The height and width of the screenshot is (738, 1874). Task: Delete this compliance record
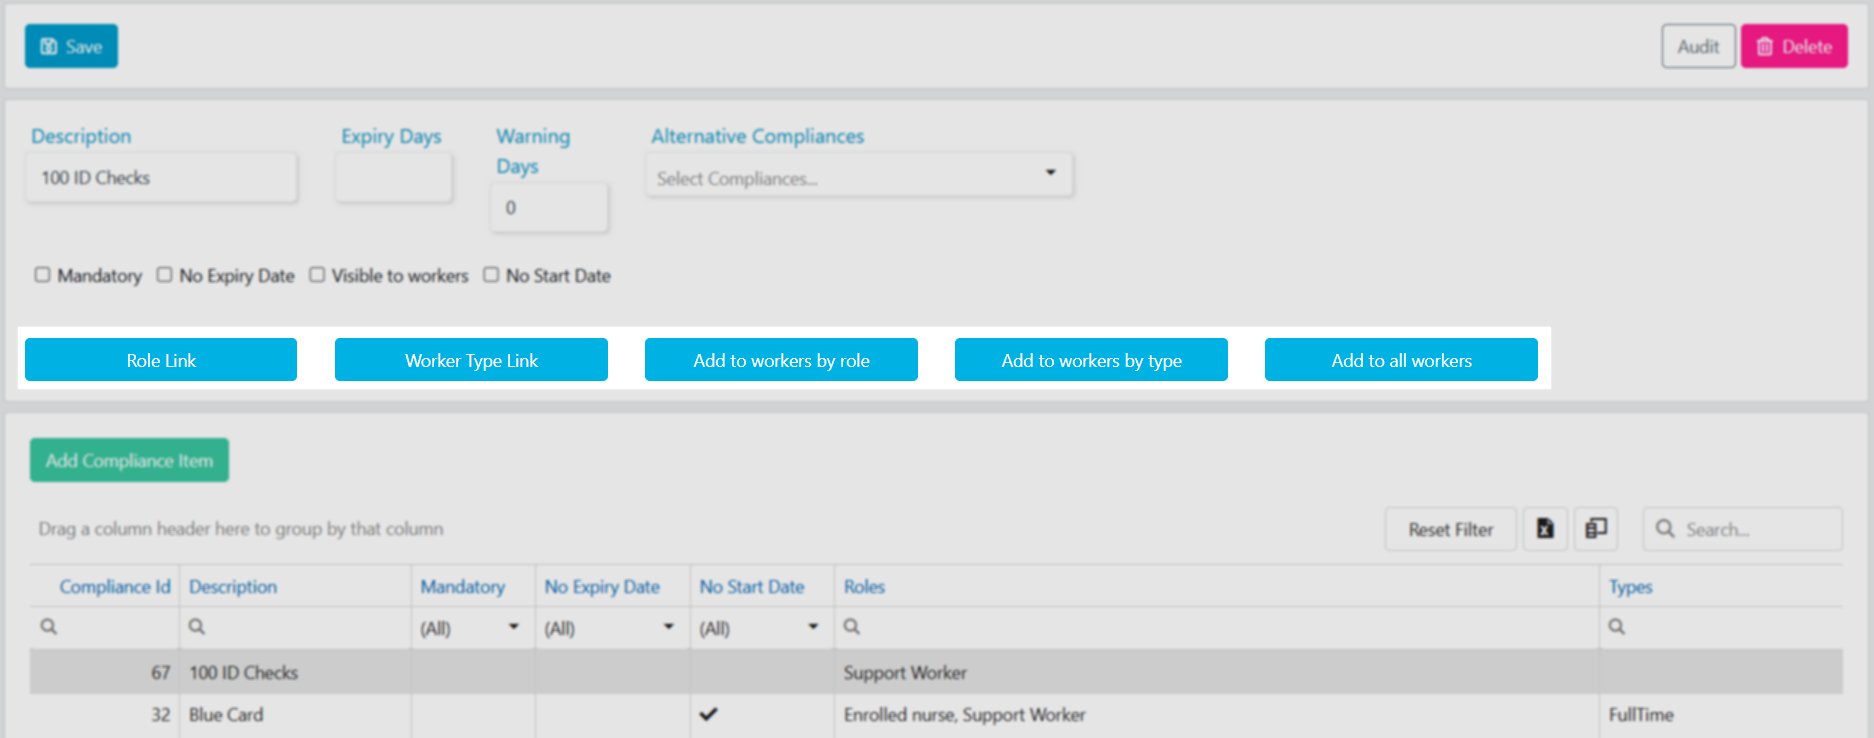tap(1794, 46)
